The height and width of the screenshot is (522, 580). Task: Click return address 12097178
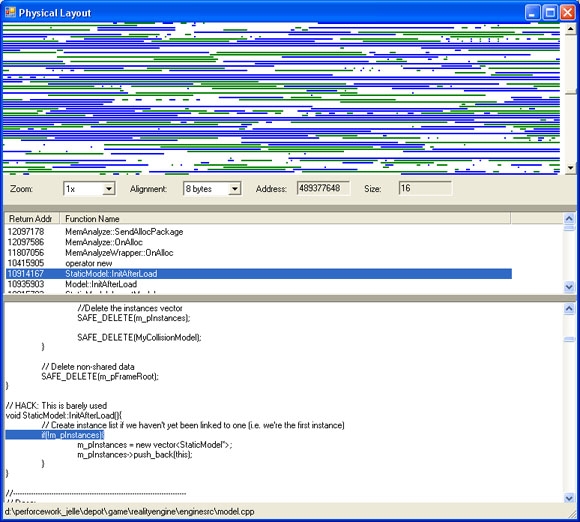(26, 232)
